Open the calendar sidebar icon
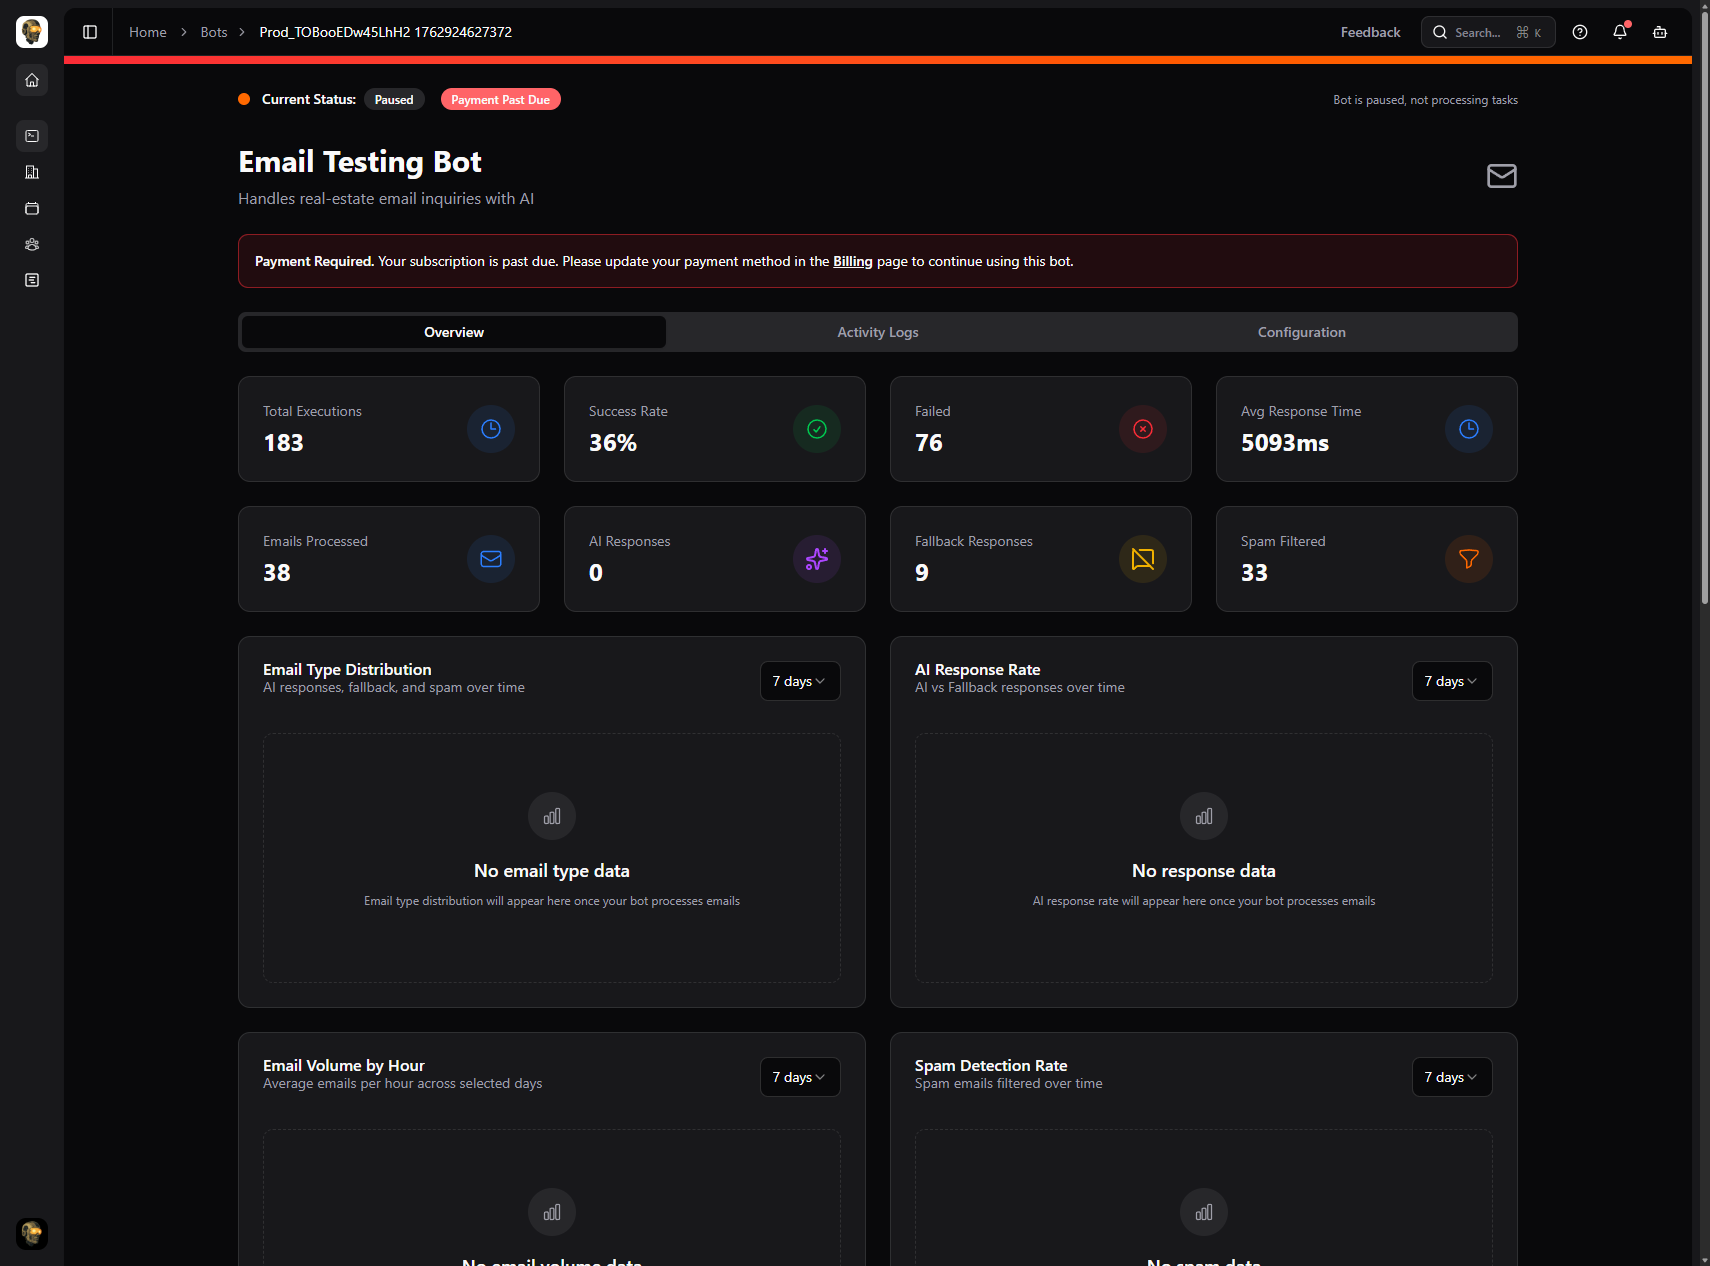This screenshot has width=1710, height=1266. 32,208
